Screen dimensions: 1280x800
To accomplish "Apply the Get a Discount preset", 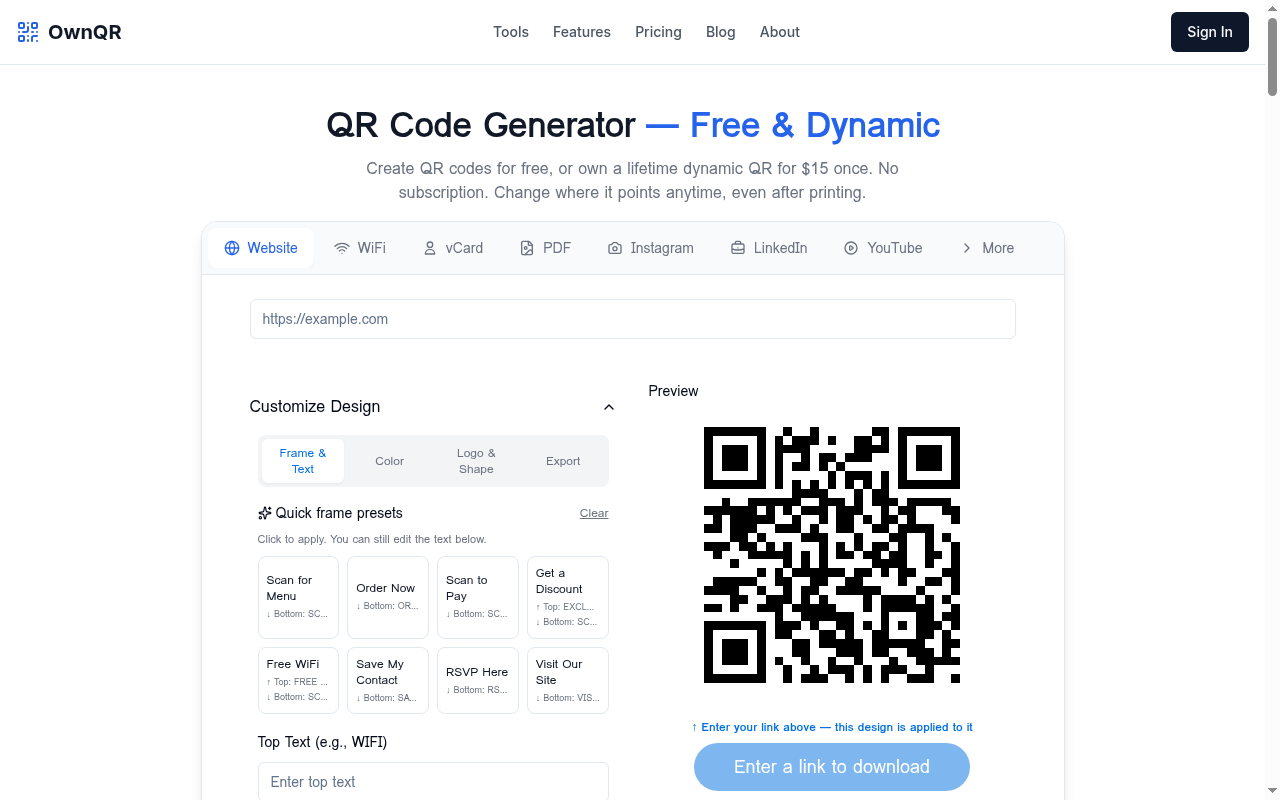I will [568, 597].
